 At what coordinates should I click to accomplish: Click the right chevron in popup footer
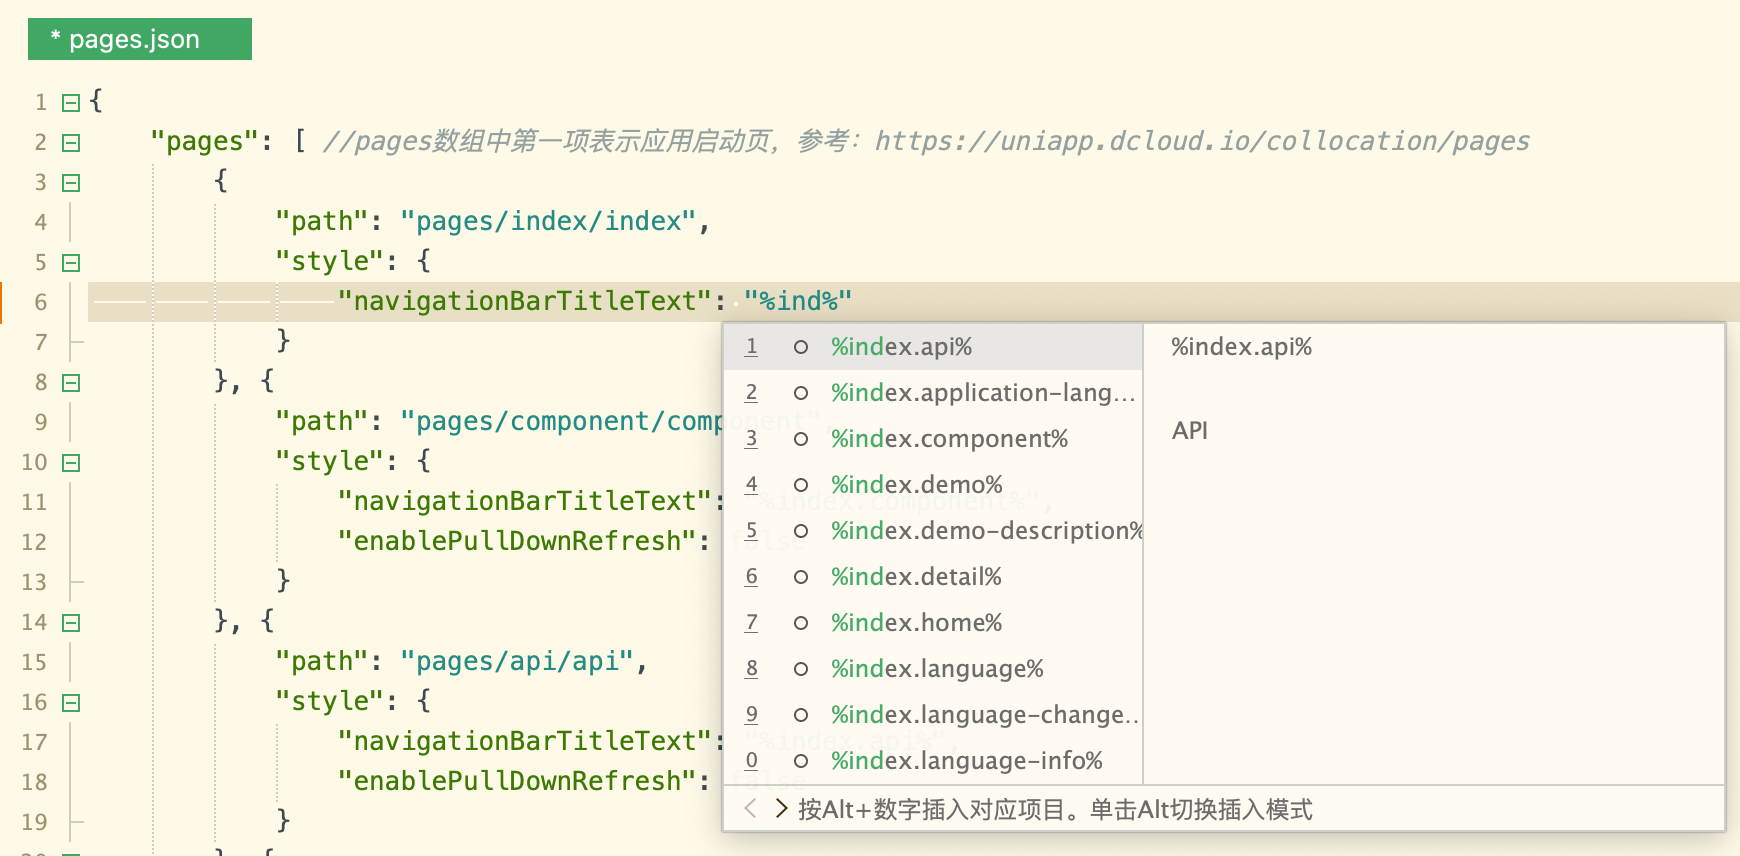point(781,808)
